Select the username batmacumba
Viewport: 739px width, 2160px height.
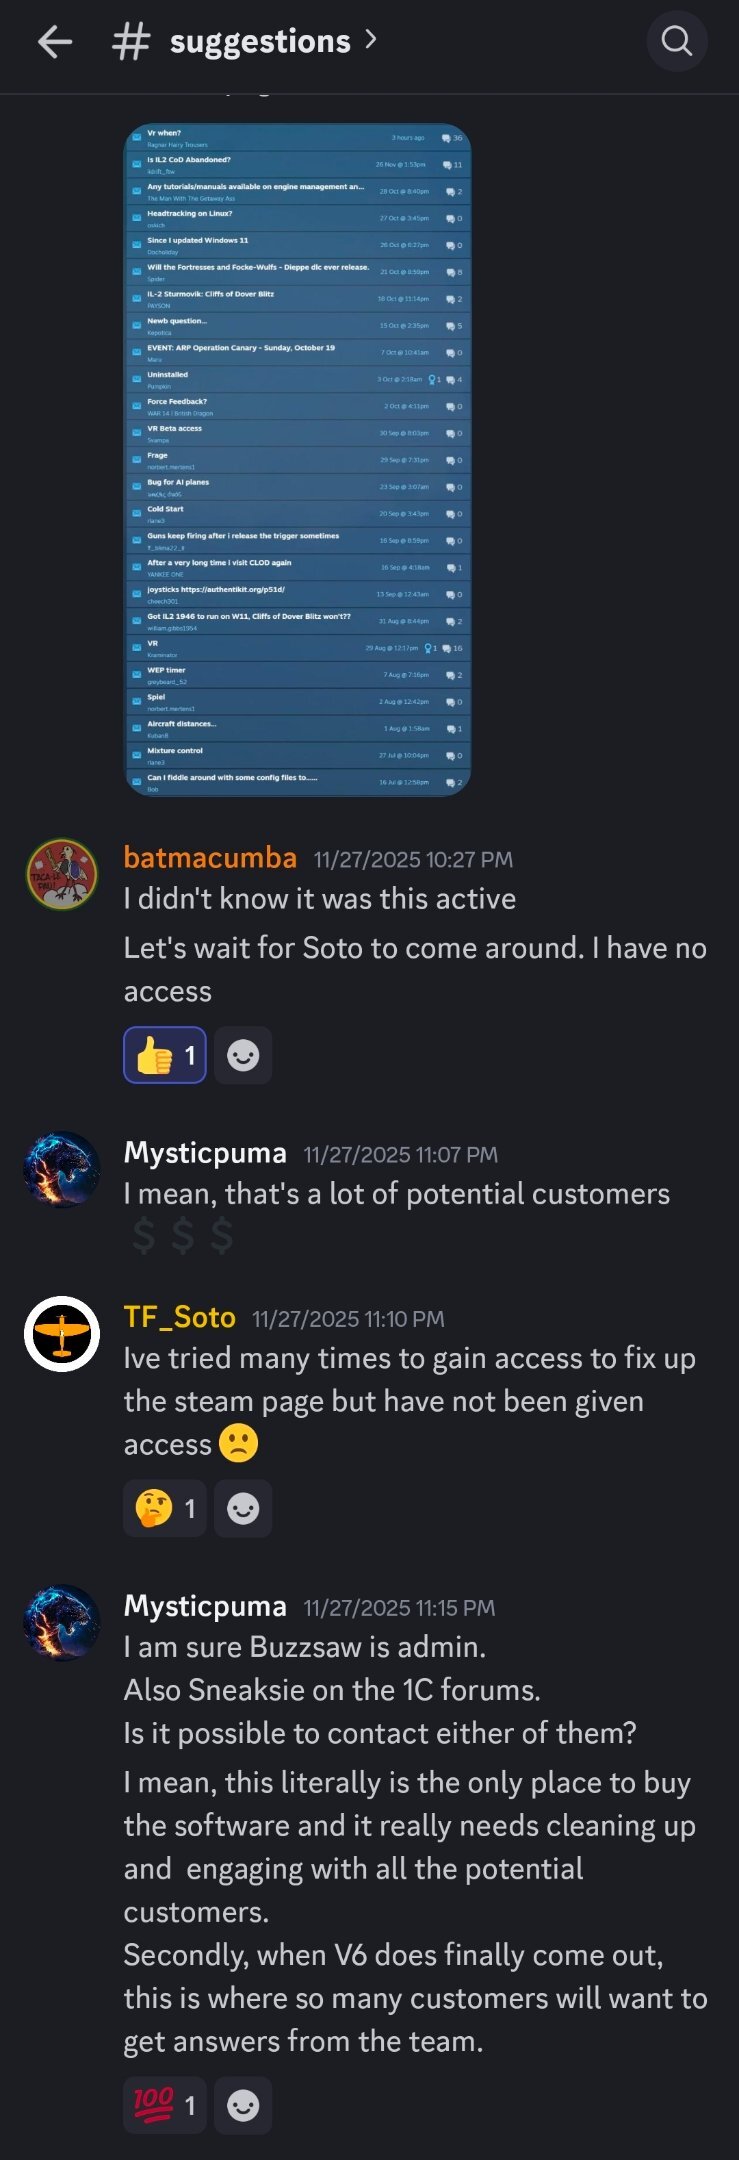coord(209,857)
